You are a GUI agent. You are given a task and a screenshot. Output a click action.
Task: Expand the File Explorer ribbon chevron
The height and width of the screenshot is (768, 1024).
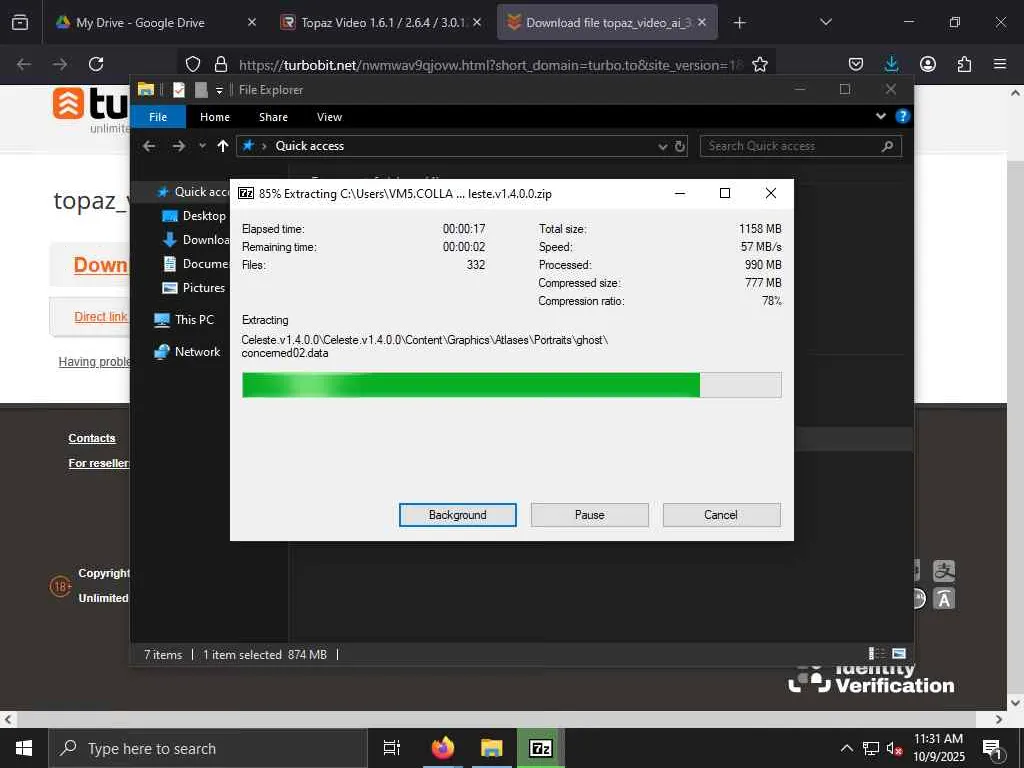point(880,116)
